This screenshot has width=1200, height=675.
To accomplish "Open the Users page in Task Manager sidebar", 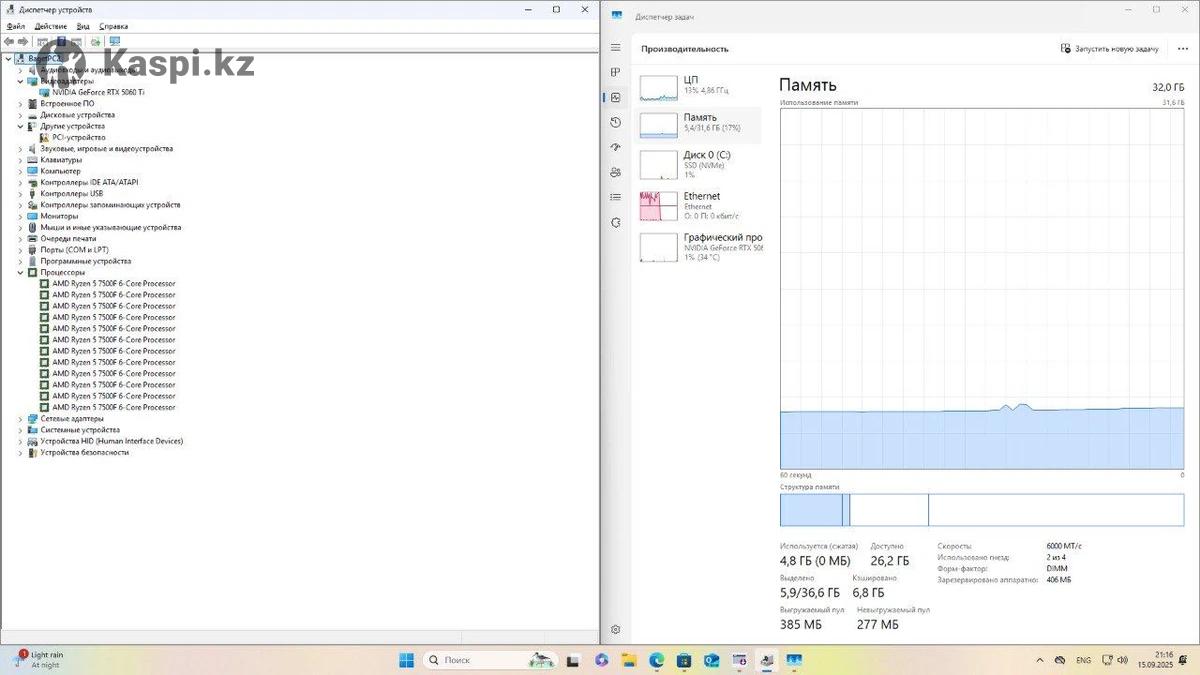I will tap(616, 172).
